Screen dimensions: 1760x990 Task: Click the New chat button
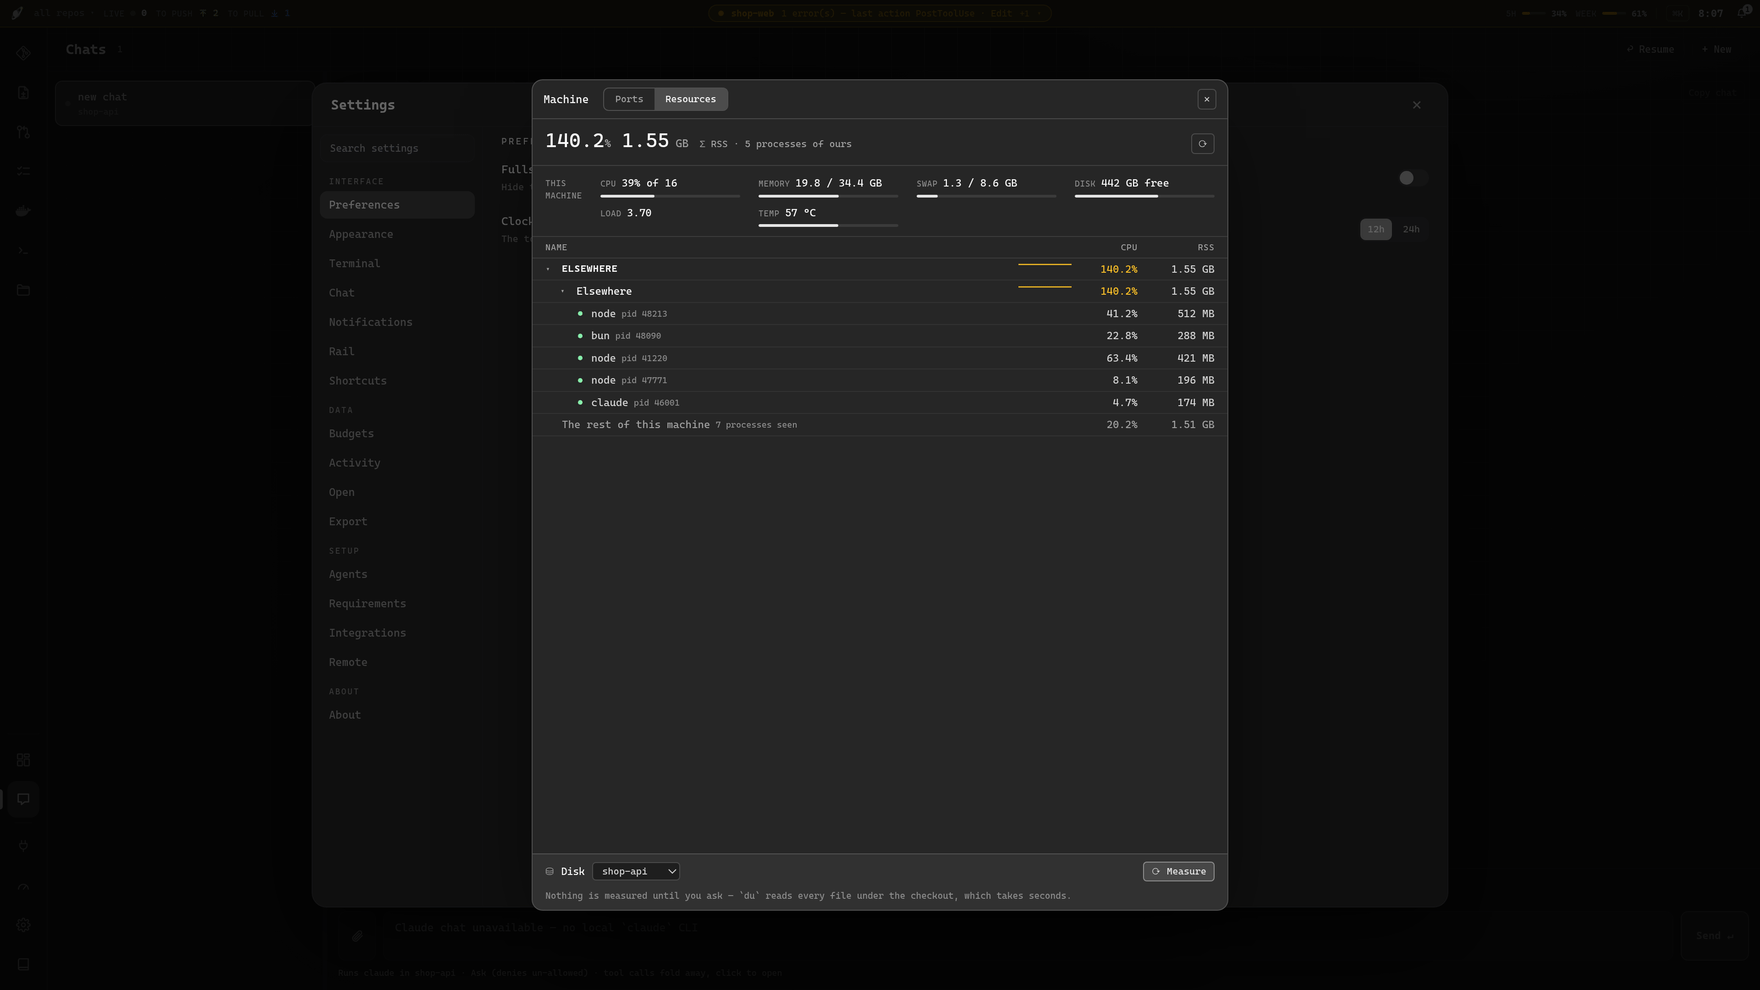1716,49
